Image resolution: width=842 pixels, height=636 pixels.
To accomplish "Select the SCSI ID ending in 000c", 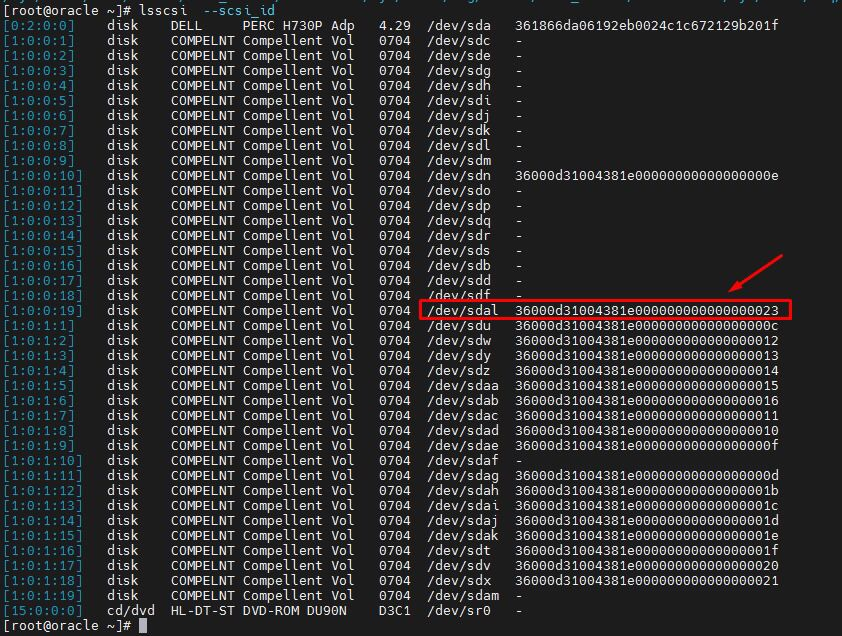I will (x=647, y=326).
